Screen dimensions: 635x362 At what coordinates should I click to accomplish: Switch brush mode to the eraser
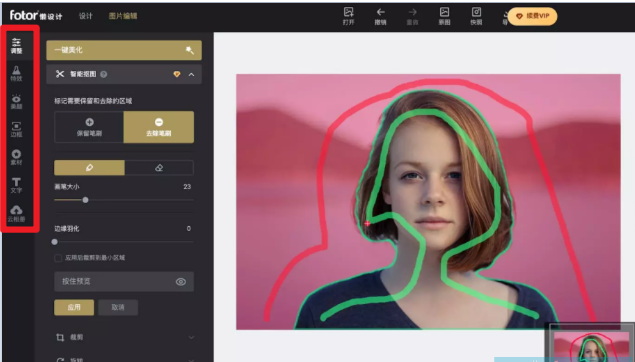(x=159, y=168)
